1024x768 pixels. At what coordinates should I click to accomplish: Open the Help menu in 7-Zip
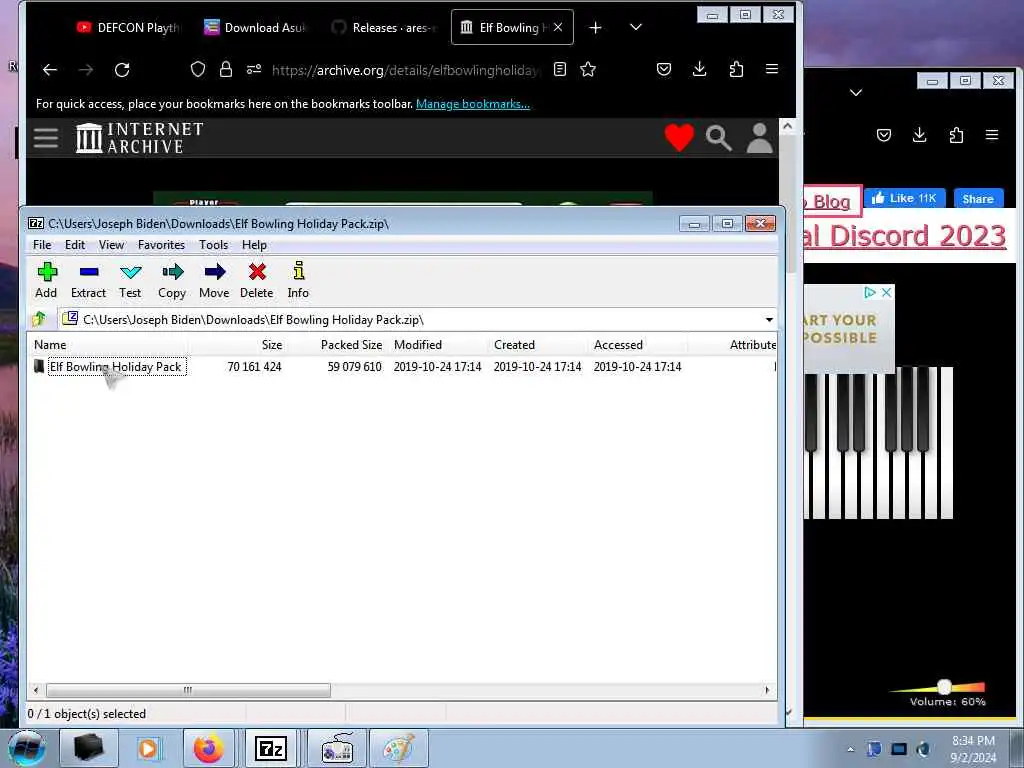tap(254, 245)
